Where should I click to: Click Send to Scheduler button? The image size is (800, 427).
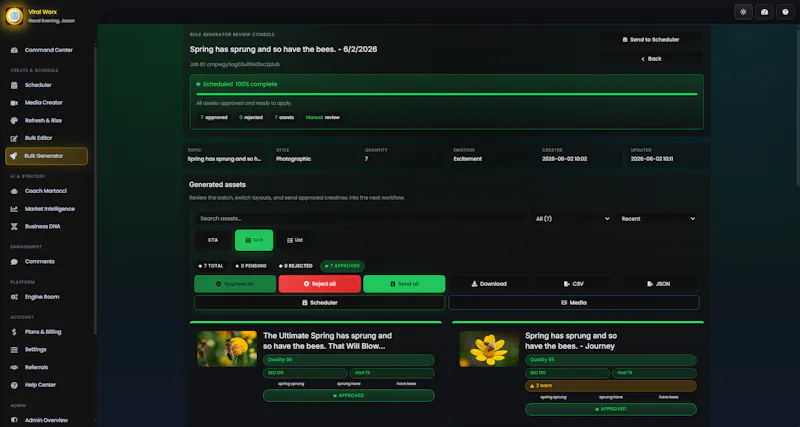pyautogui.click(x=651, y=39)
